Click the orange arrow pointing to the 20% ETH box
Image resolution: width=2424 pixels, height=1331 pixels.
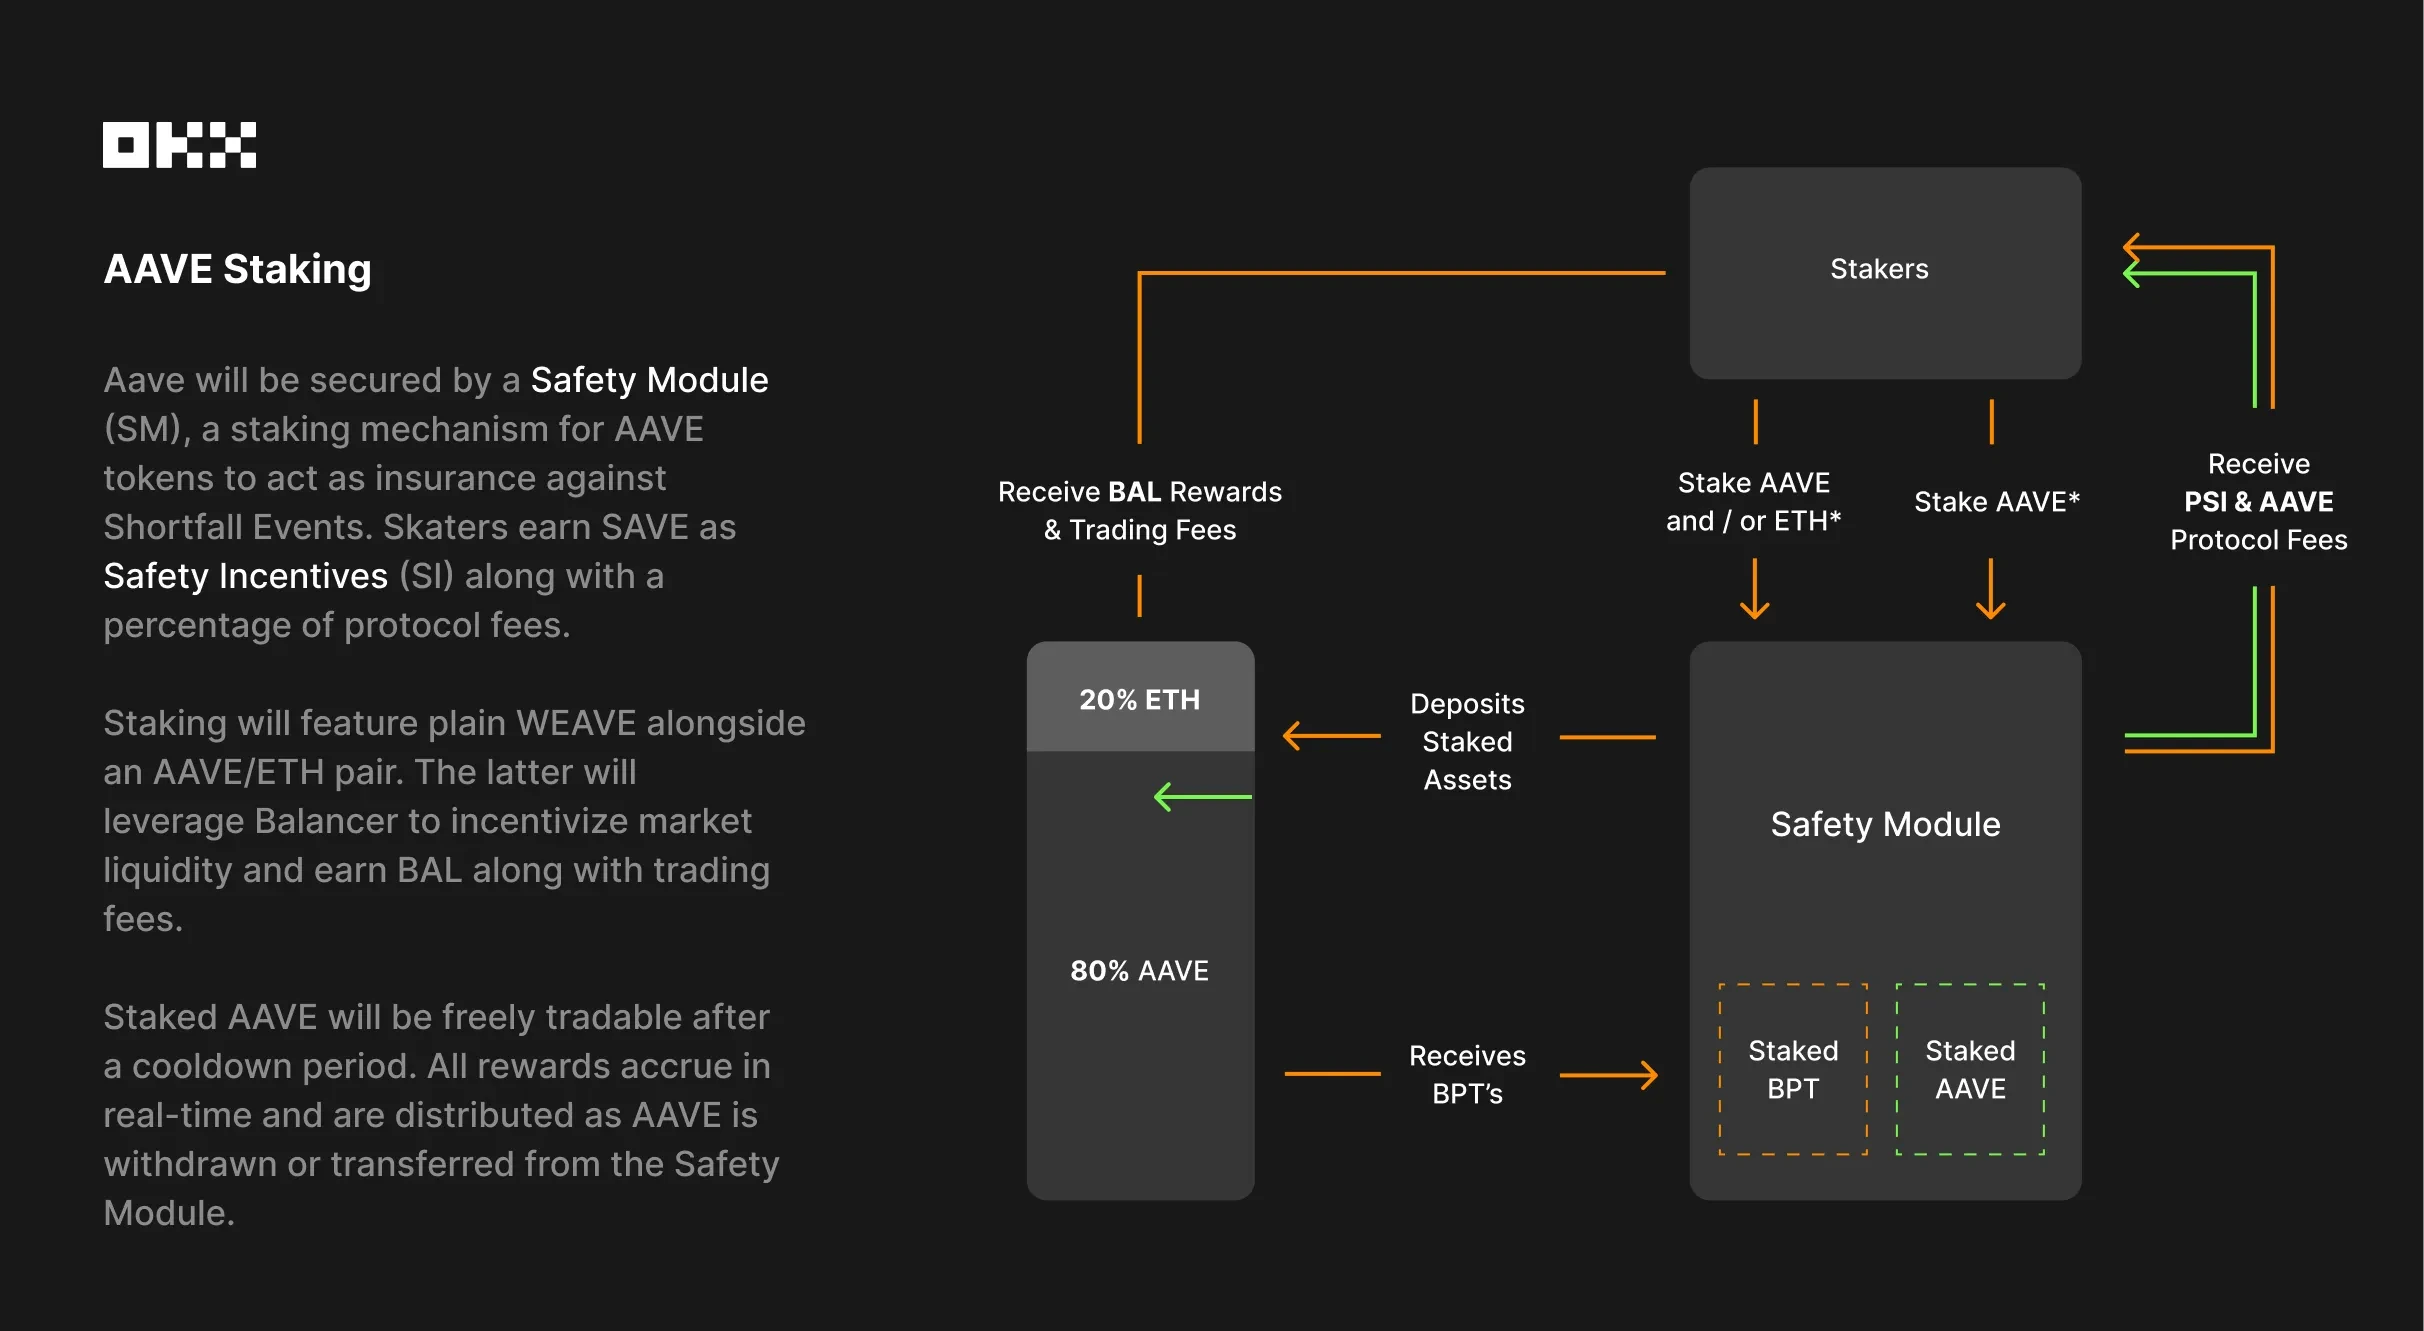1331,736
